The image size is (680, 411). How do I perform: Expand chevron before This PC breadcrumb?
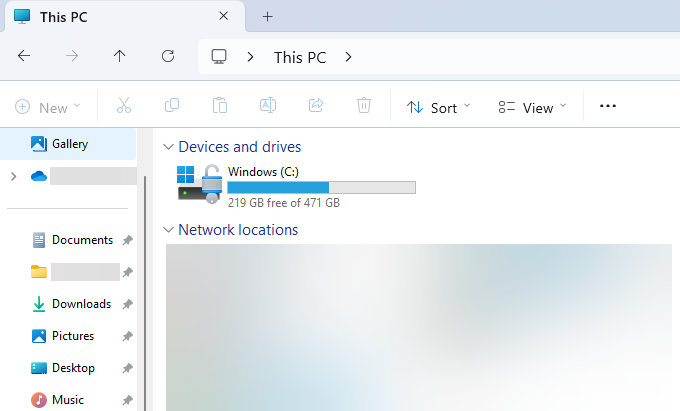(x=250, y=57)
